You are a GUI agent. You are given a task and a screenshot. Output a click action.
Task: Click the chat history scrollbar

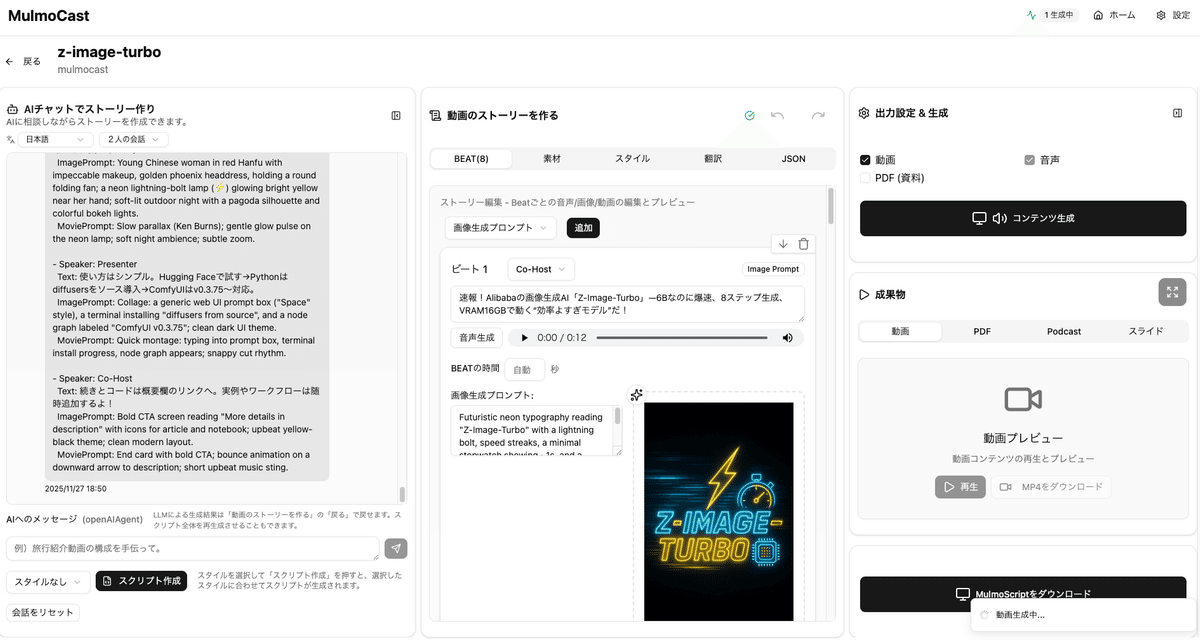pos(403,494)
